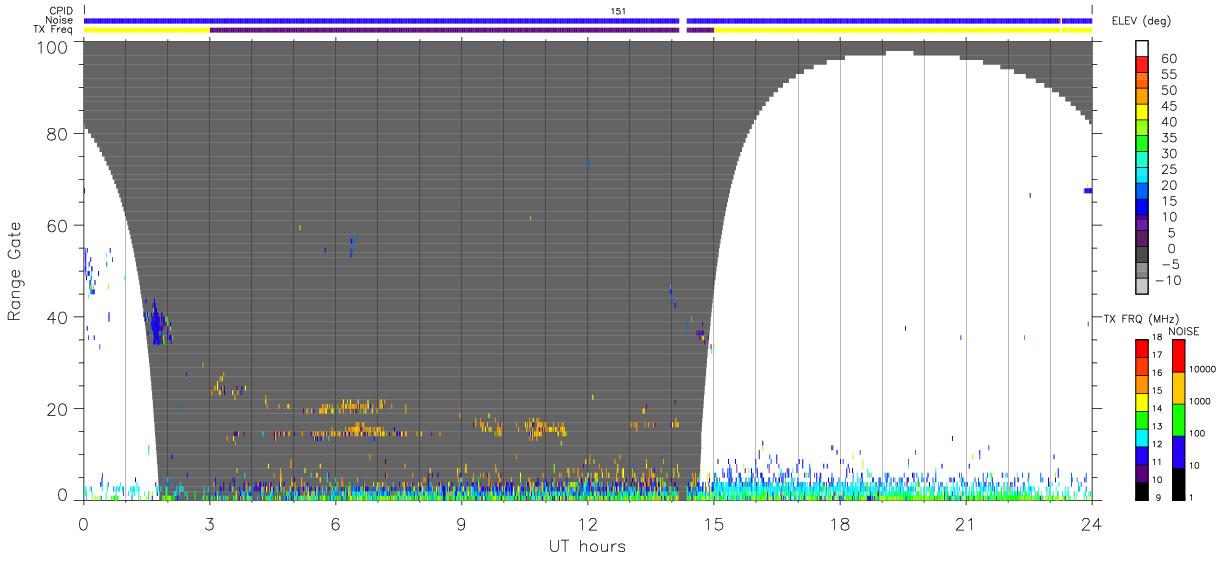Click x-axis tick label '18'

[840, 525]
